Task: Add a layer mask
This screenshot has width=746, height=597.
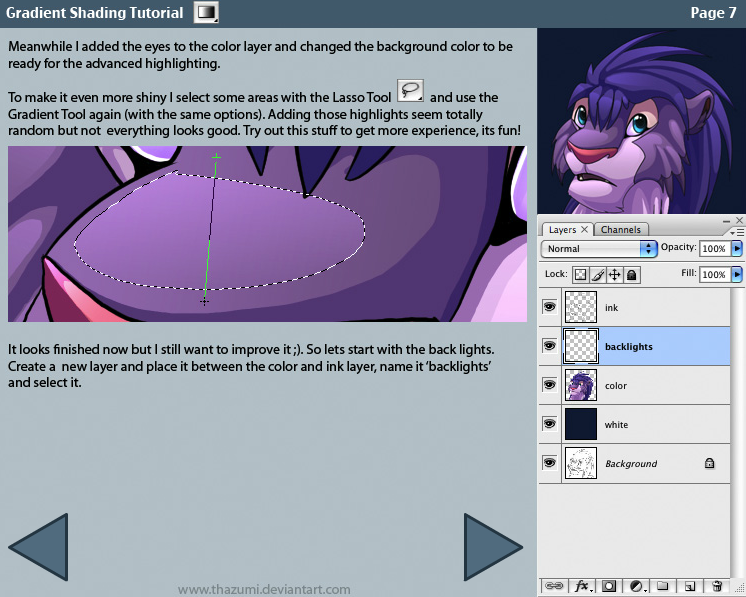Action: [609, 586]
